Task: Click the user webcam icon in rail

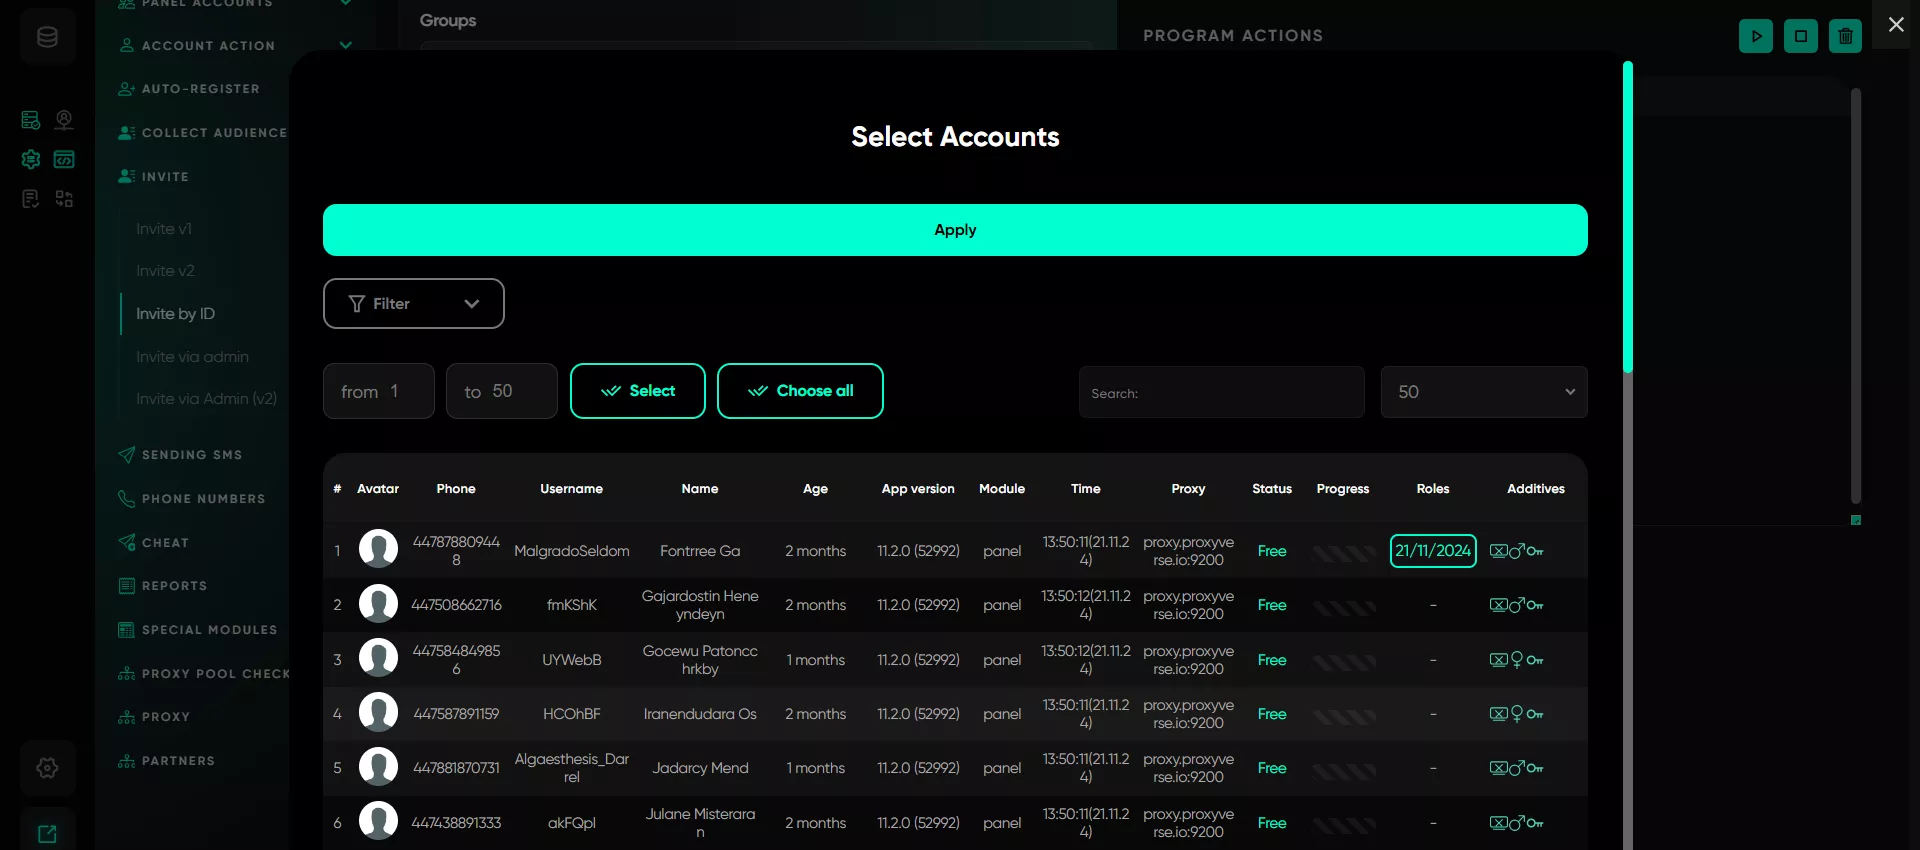Action: (x=64, y=120)
